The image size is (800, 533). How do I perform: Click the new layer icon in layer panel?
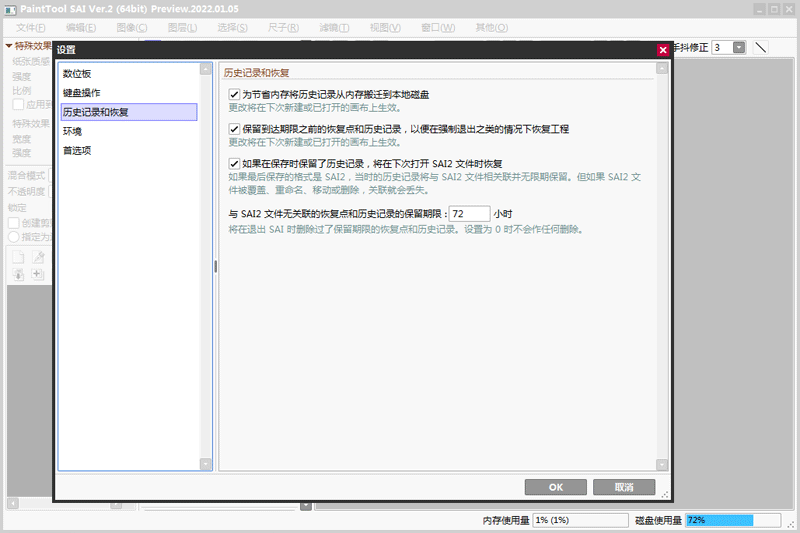(19, 258)
